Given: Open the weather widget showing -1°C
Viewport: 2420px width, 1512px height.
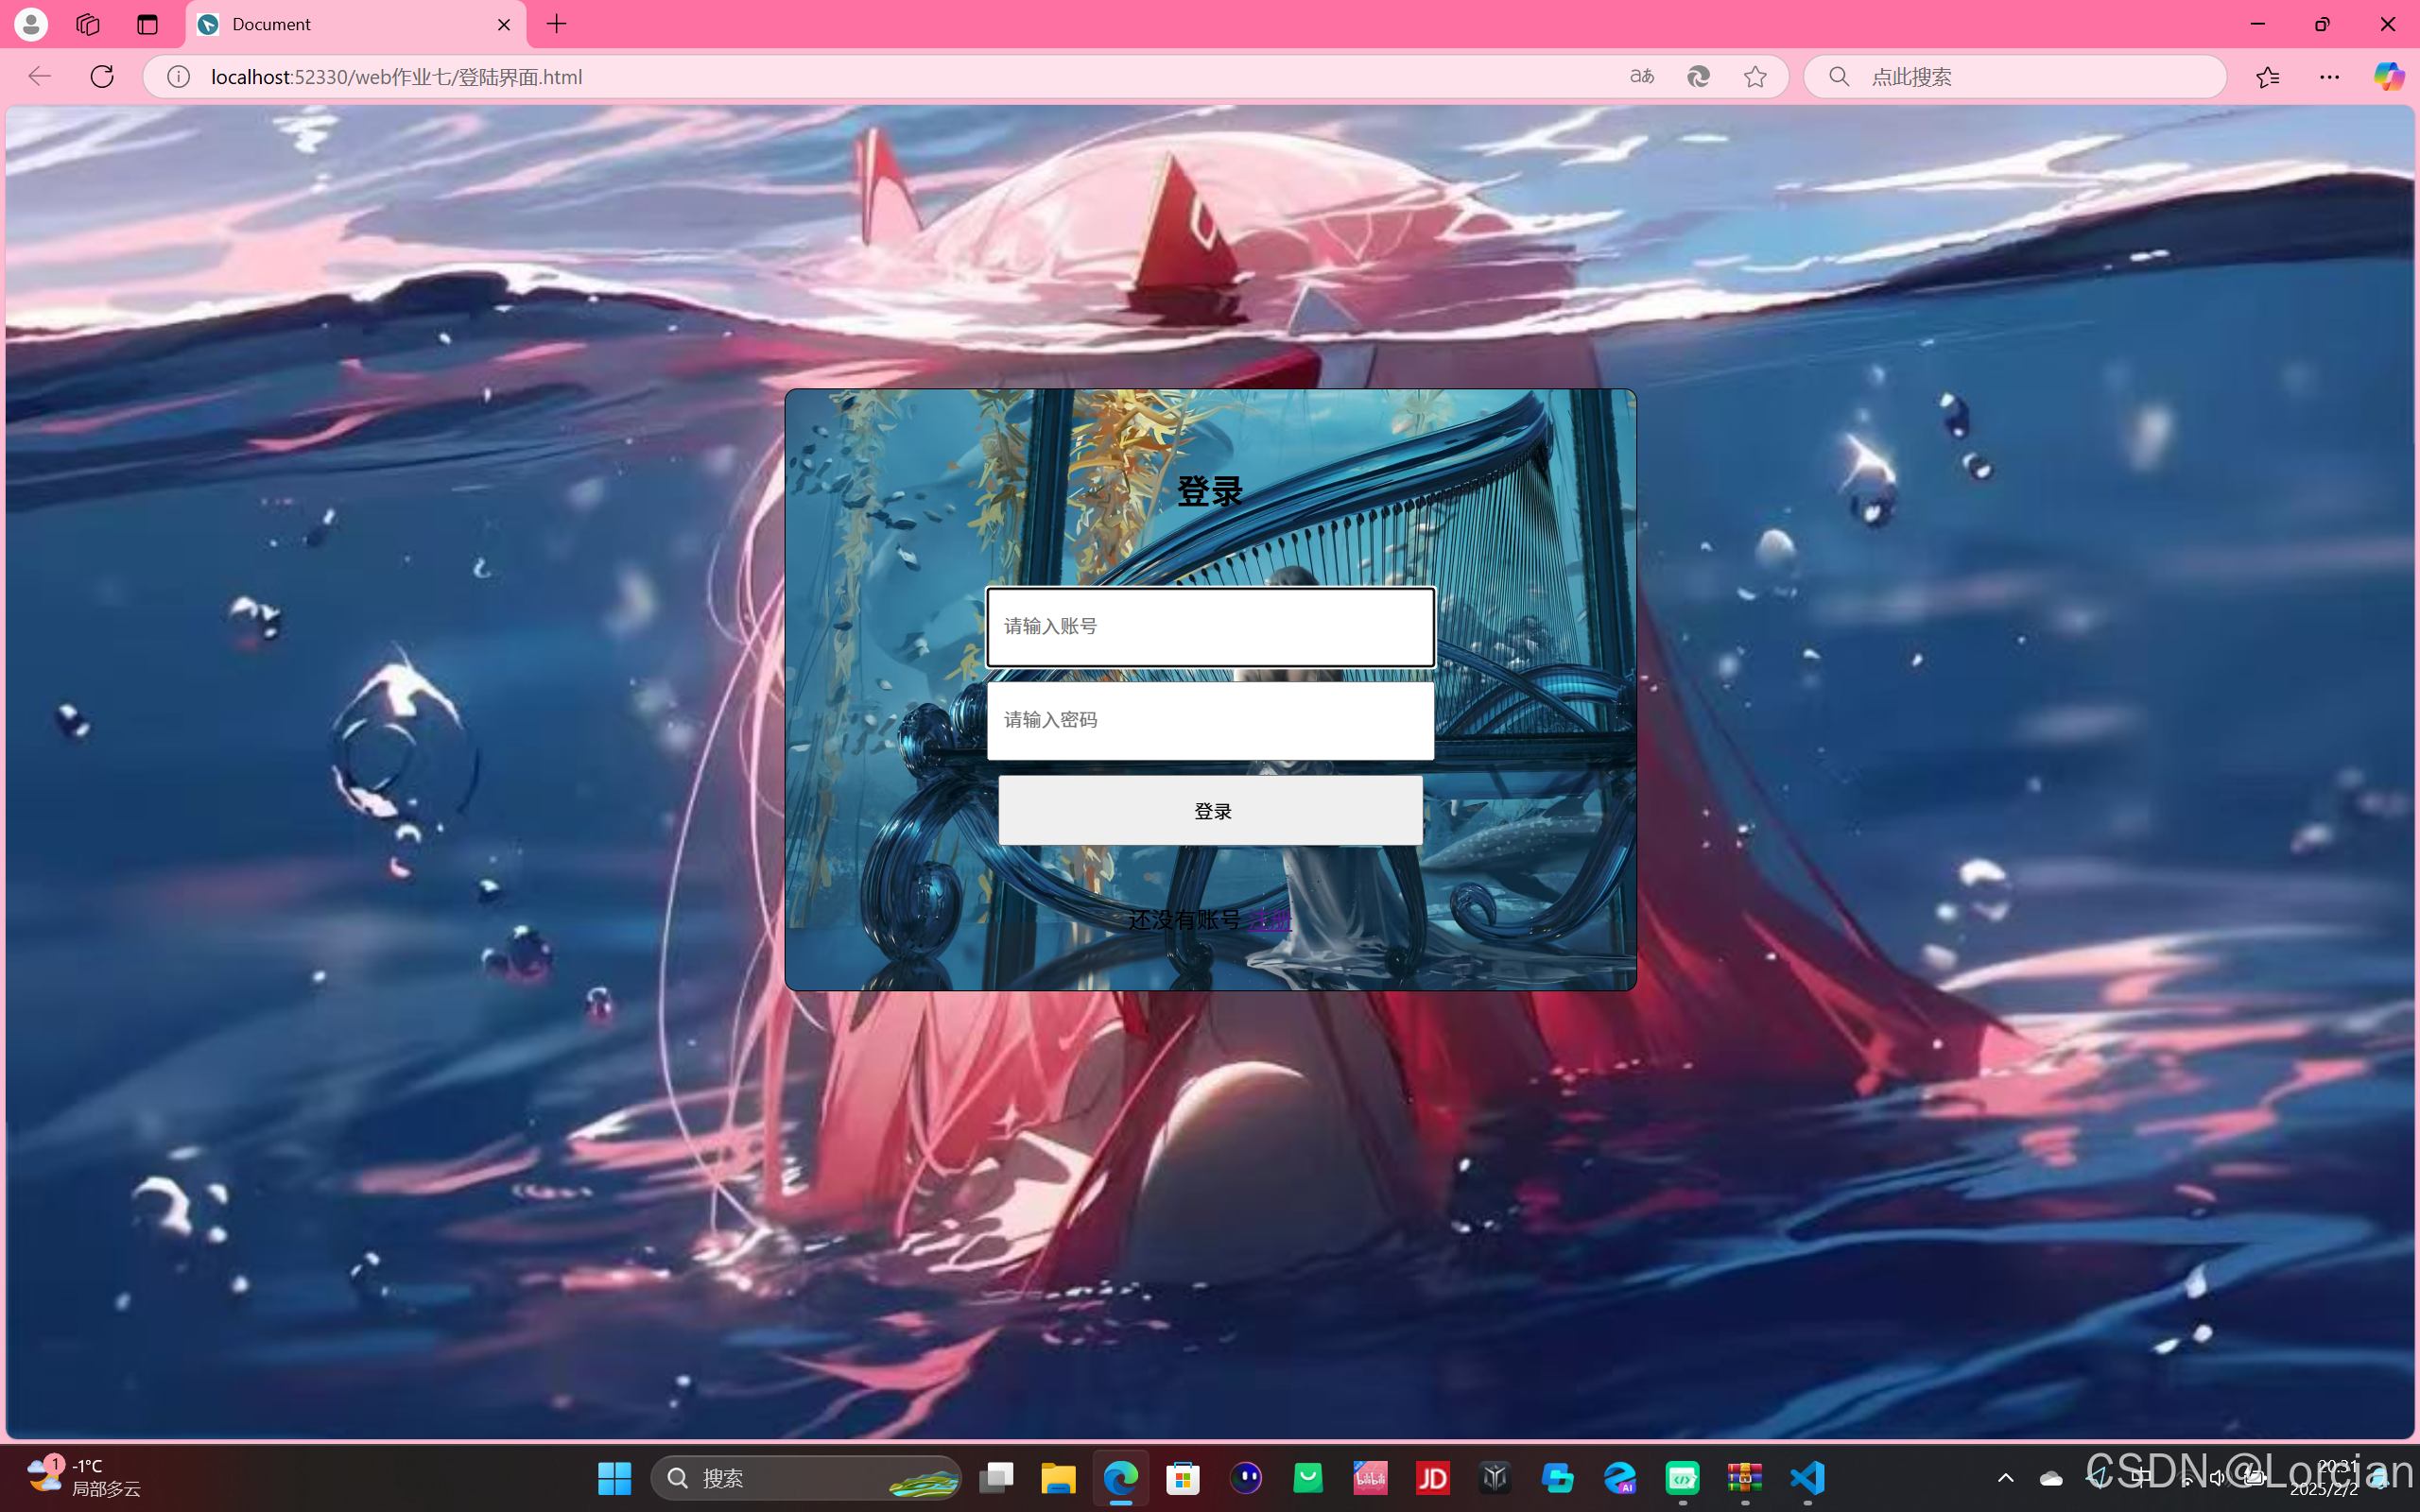Looking at the screenshot, I should 85,1478.
